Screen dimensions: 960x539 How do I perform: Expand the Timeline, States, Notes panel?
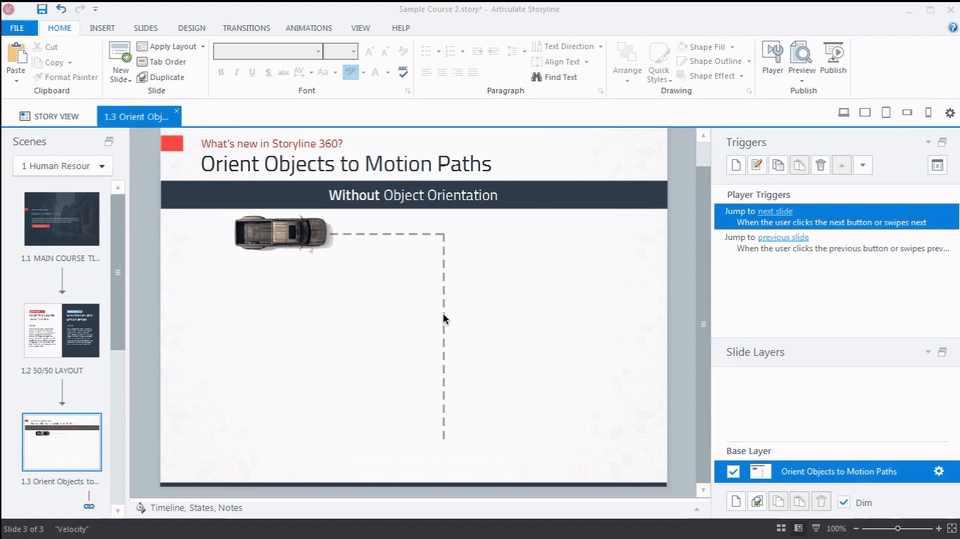(697, 508)
